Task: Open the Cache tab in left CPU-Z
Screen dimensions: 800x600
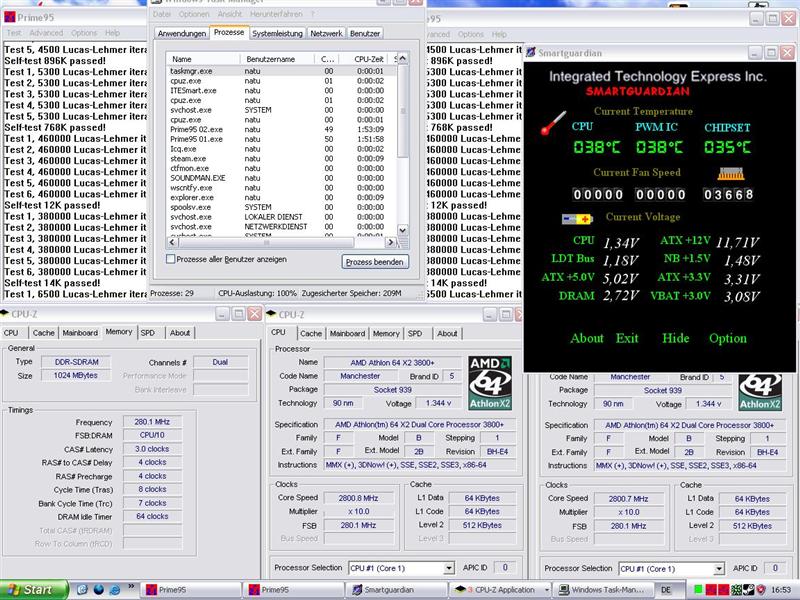Action: [43, 333]
